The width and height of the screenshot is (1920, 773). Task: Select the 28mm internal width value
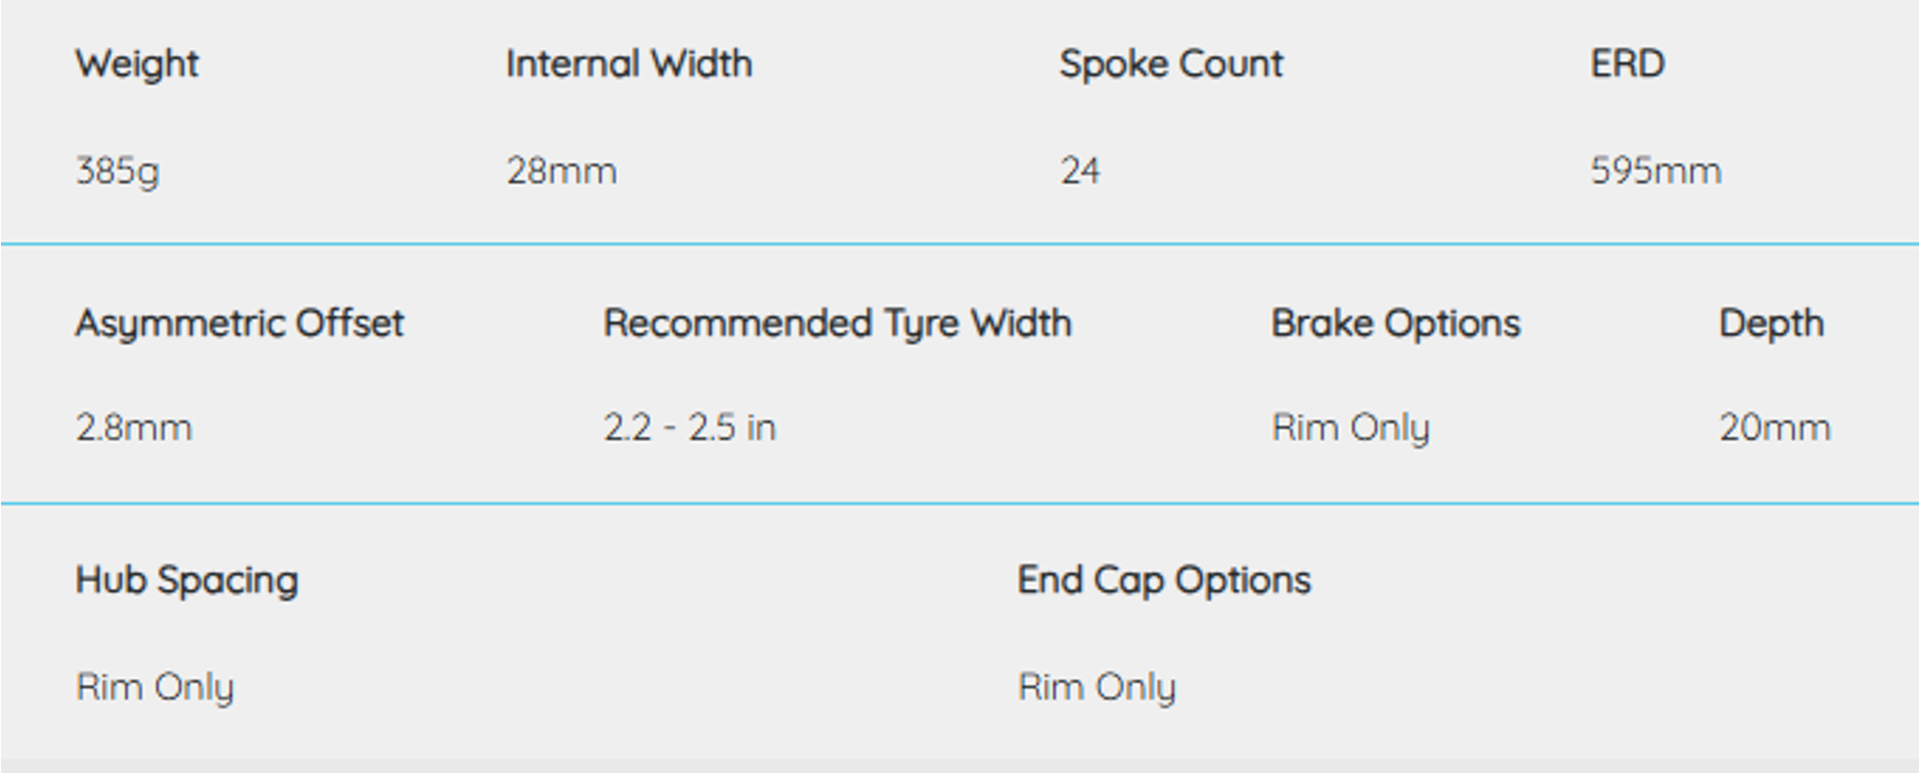tap(561, 171)
